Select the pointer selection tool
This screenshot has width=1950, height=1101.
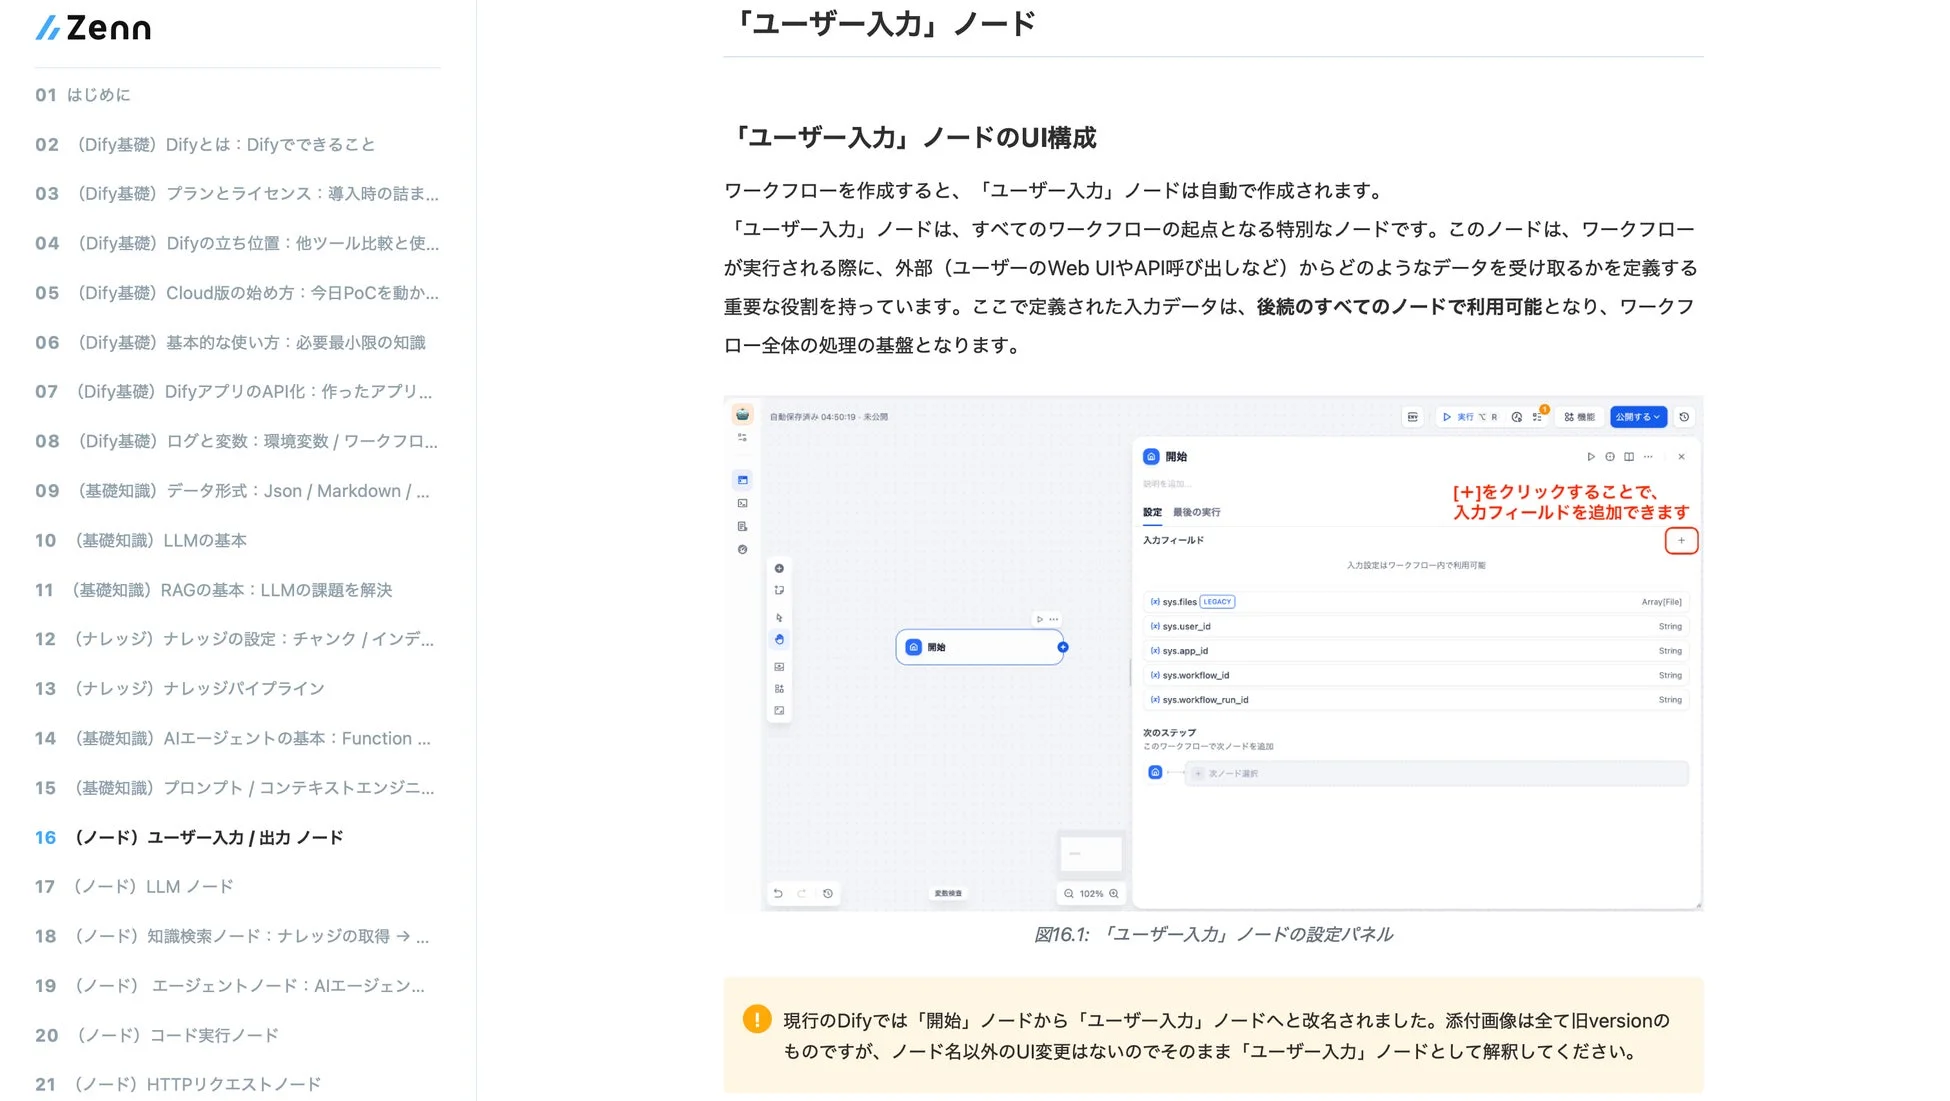pos(779,617)
